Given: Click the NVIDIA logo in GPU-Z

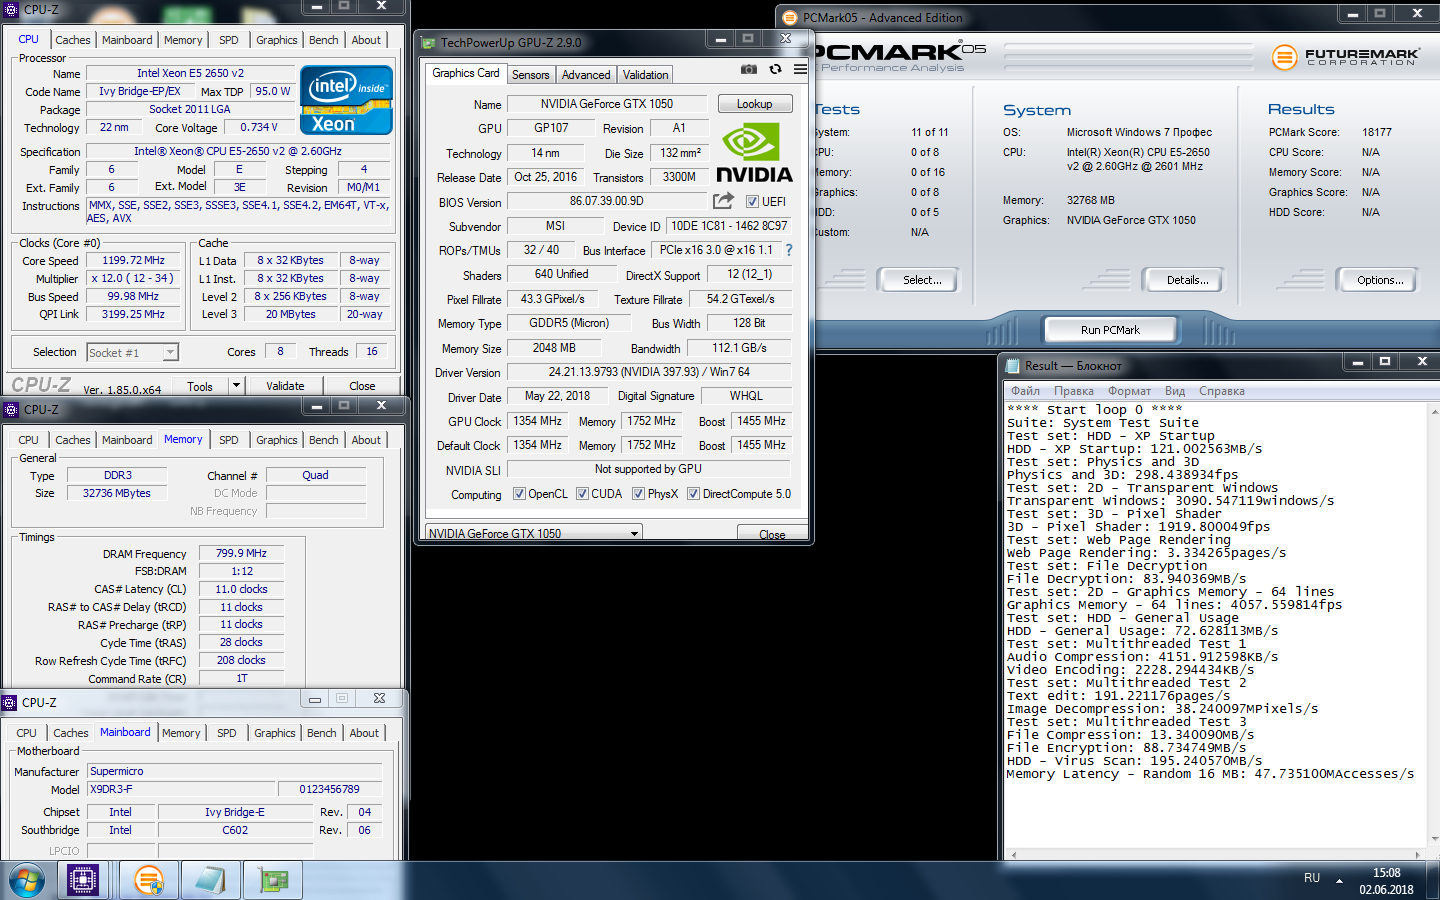Looking at the screenshot, I should (754, 153).
